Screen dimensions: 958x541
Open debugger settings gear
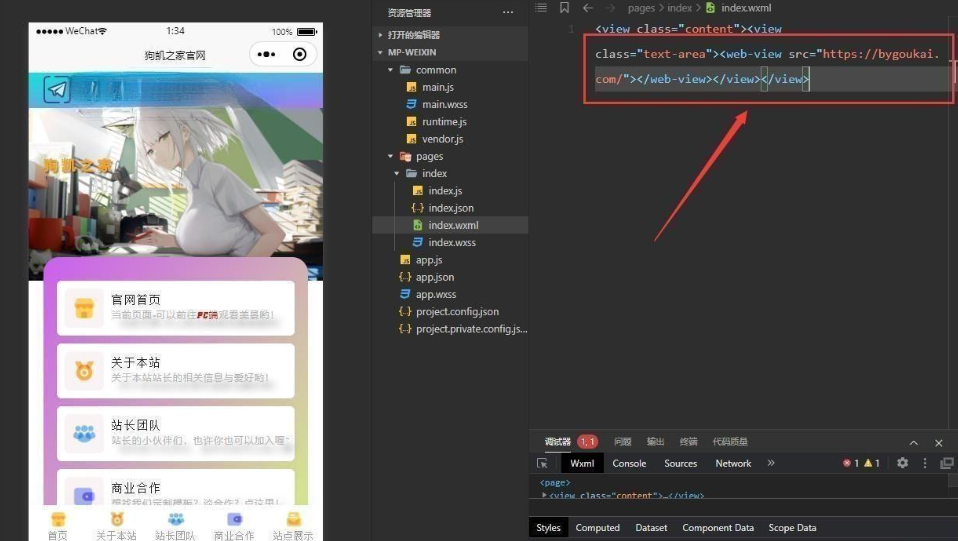[902, 463]
